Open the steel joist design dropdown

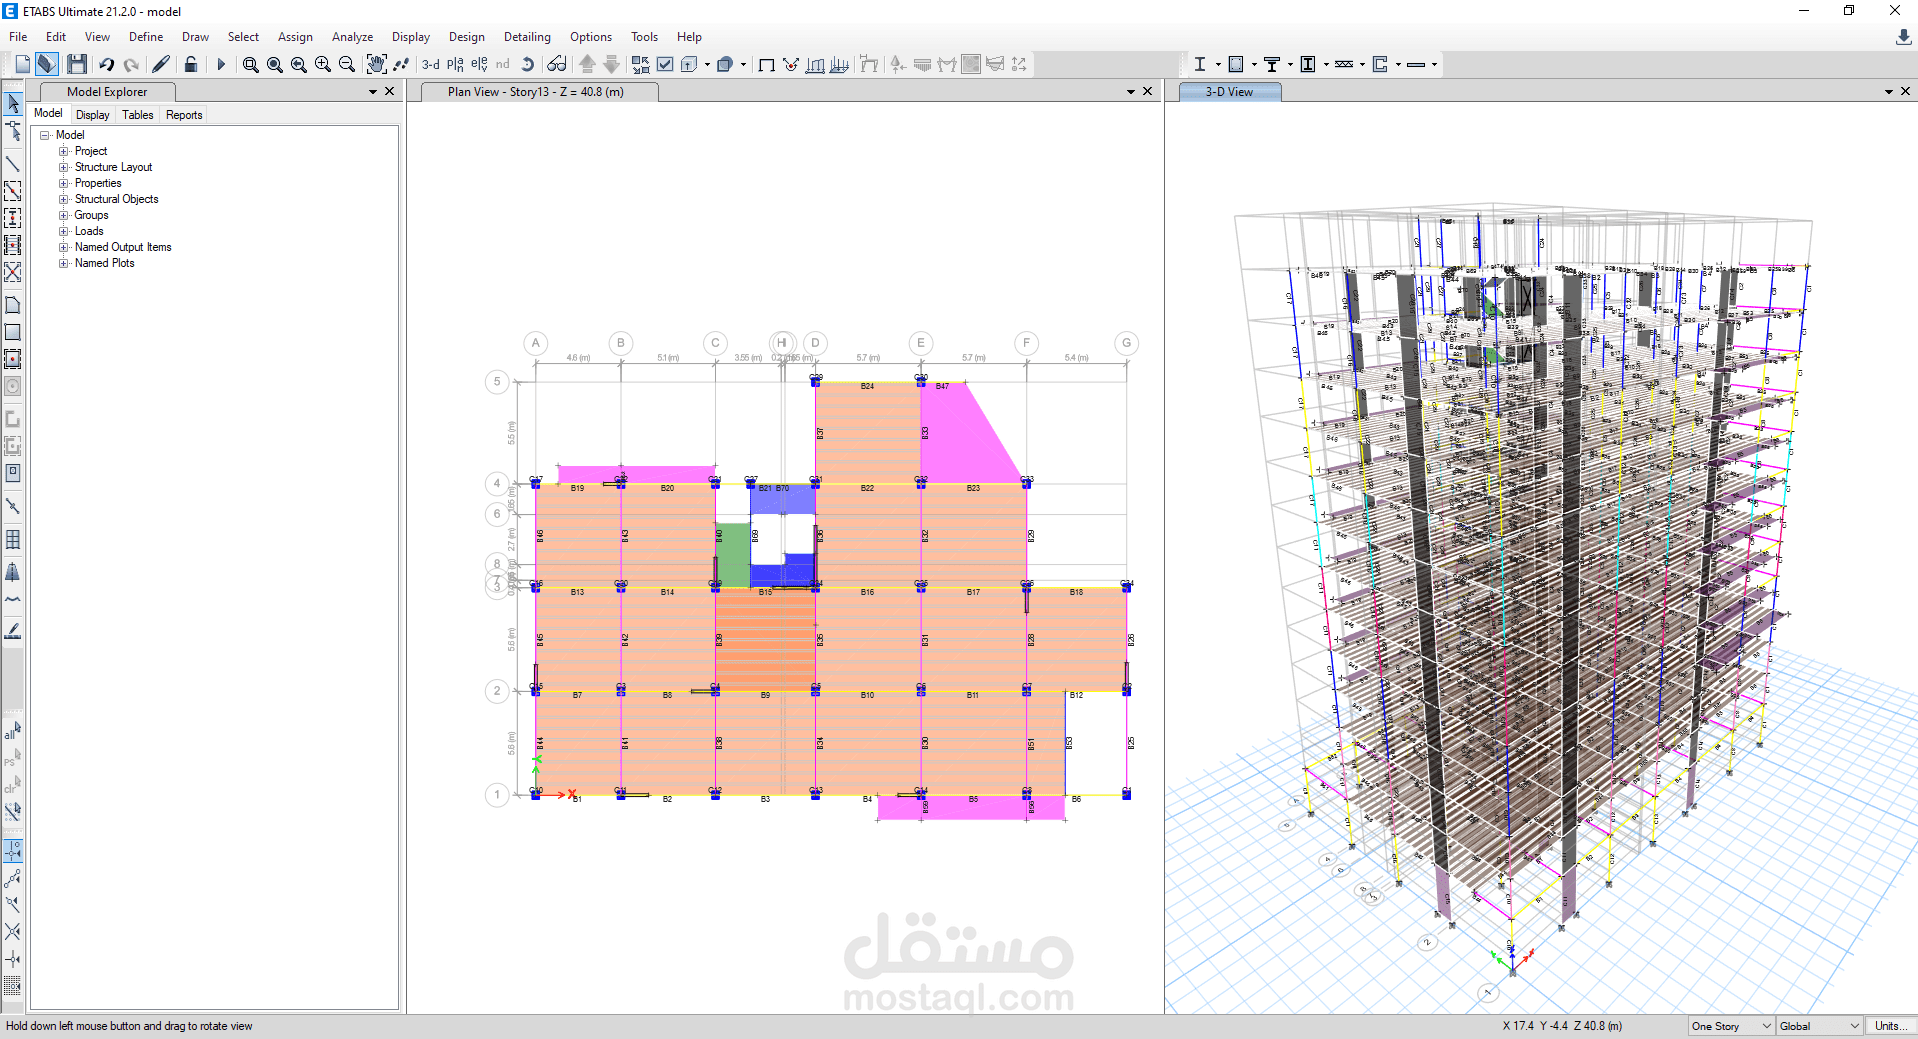(x=1362, y=65)
